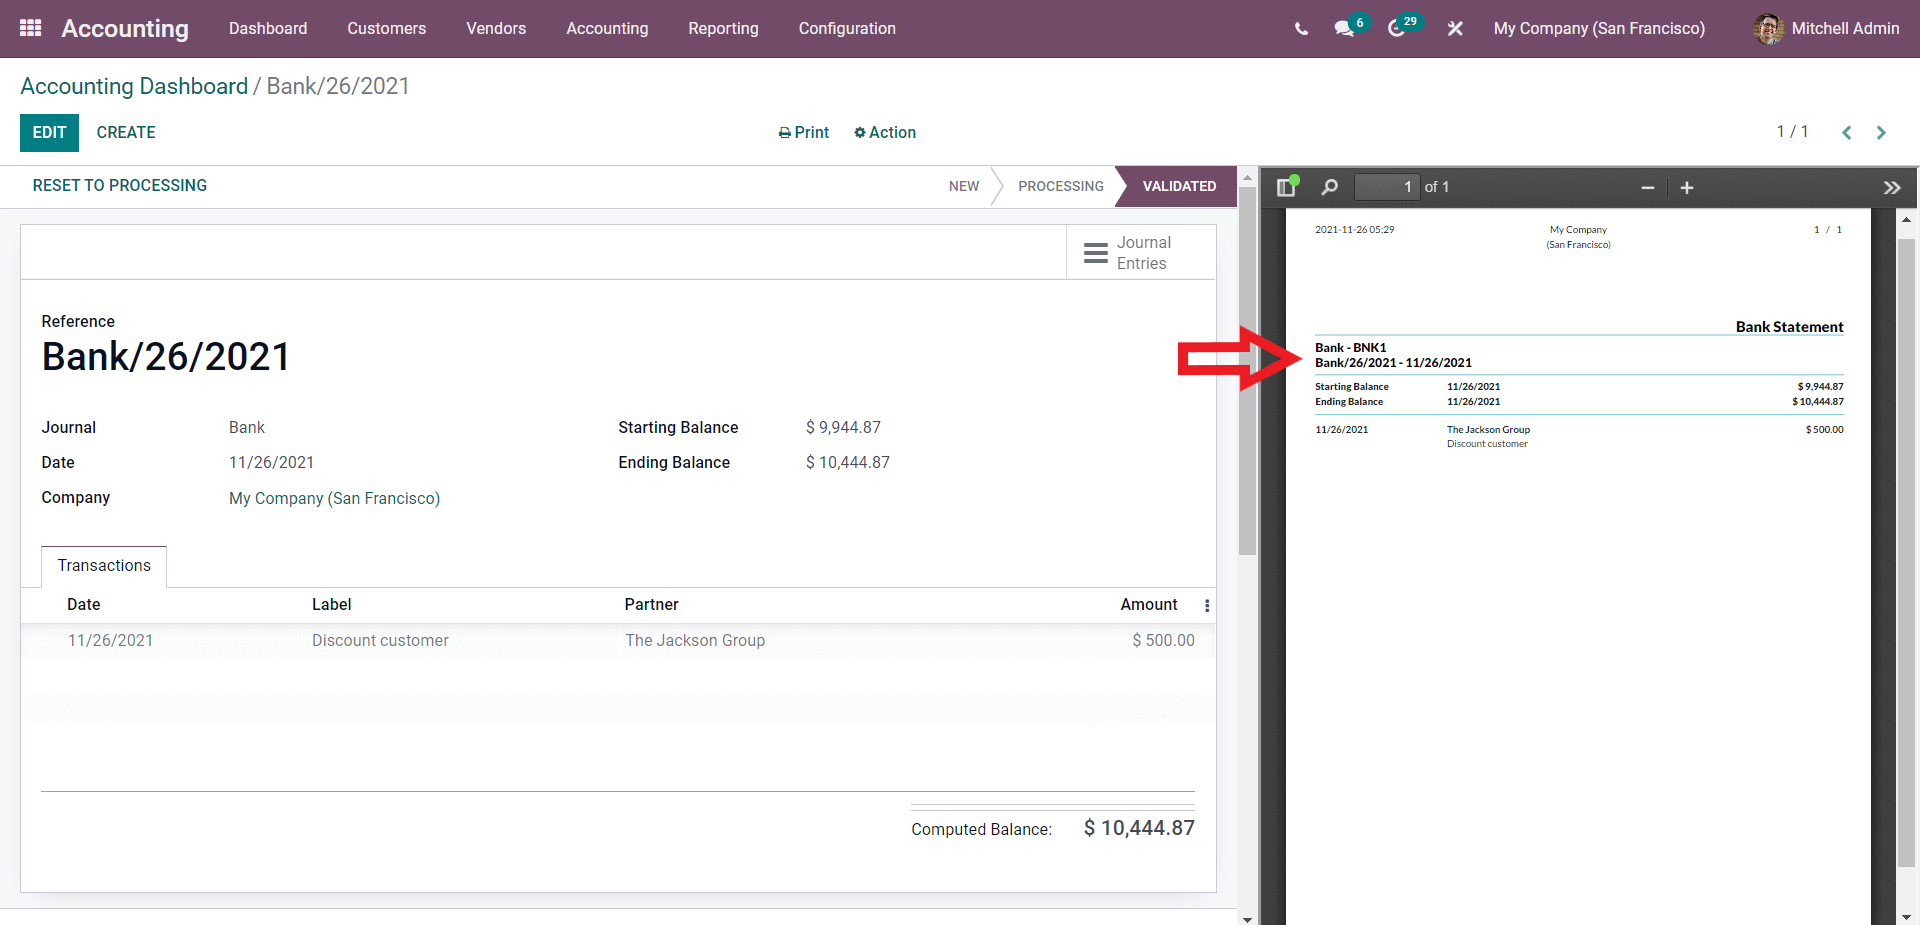Open the Accounting menu item

(x=607, y=29)
